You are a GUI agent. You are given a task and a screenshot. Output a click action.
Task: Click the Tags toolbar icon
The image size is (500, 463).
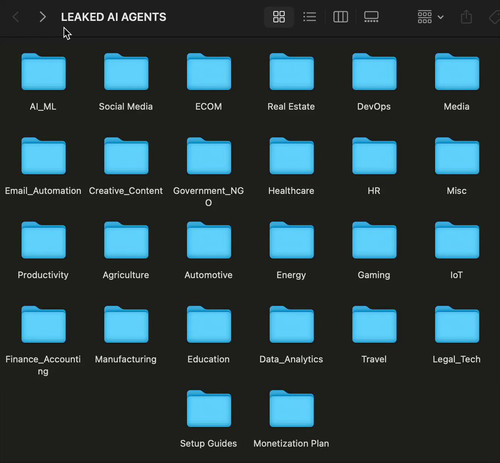coord(495,17)
